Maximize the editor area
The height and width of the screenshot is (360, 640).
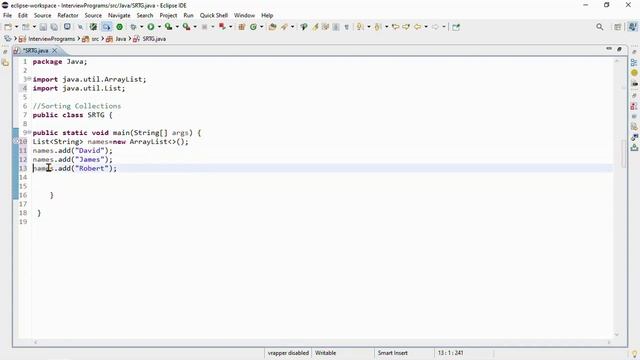(619, 49)
